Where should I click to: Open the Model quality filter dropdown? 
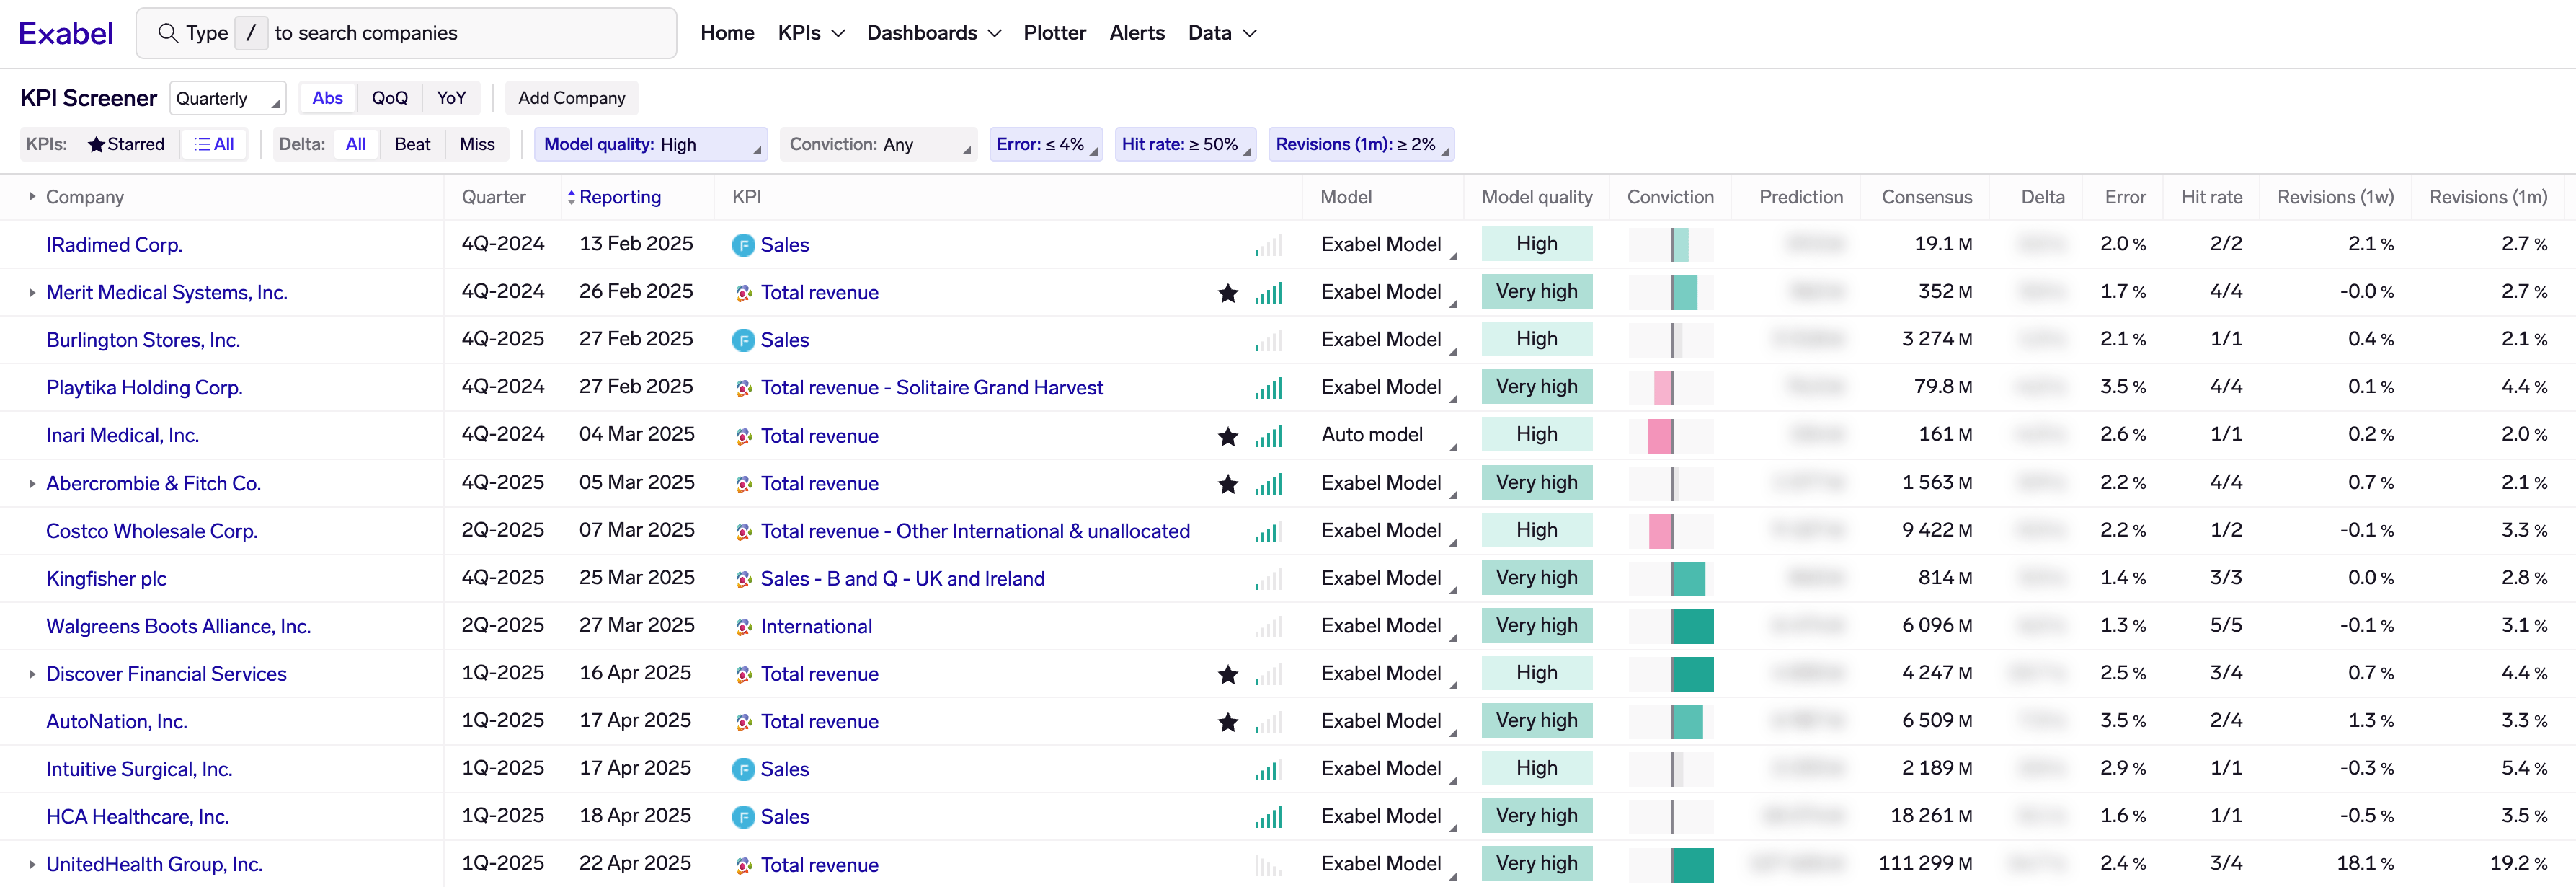click(x=651, y=144)
